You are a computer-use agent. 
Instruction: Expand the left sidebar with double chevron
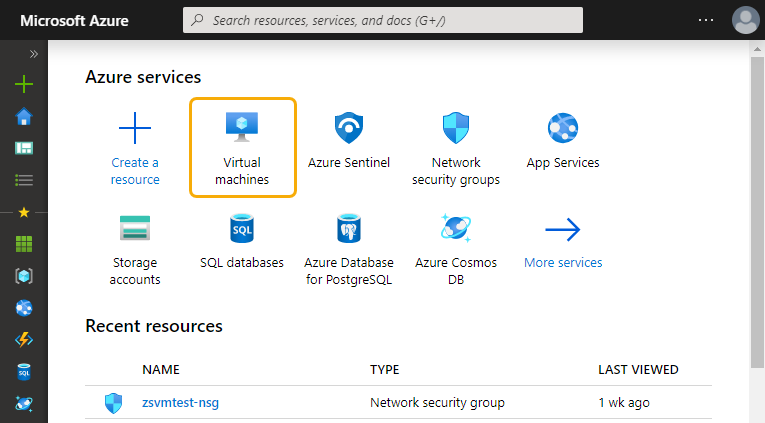34,54
